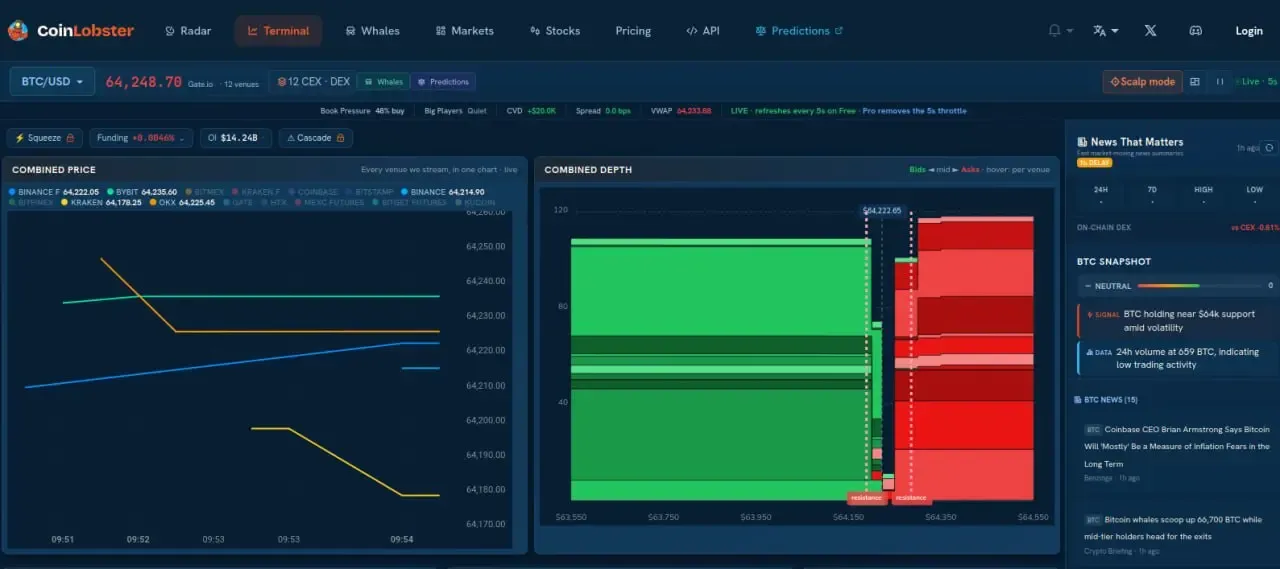Click the News That Matters newspaper icon

tap(1082, 142)
